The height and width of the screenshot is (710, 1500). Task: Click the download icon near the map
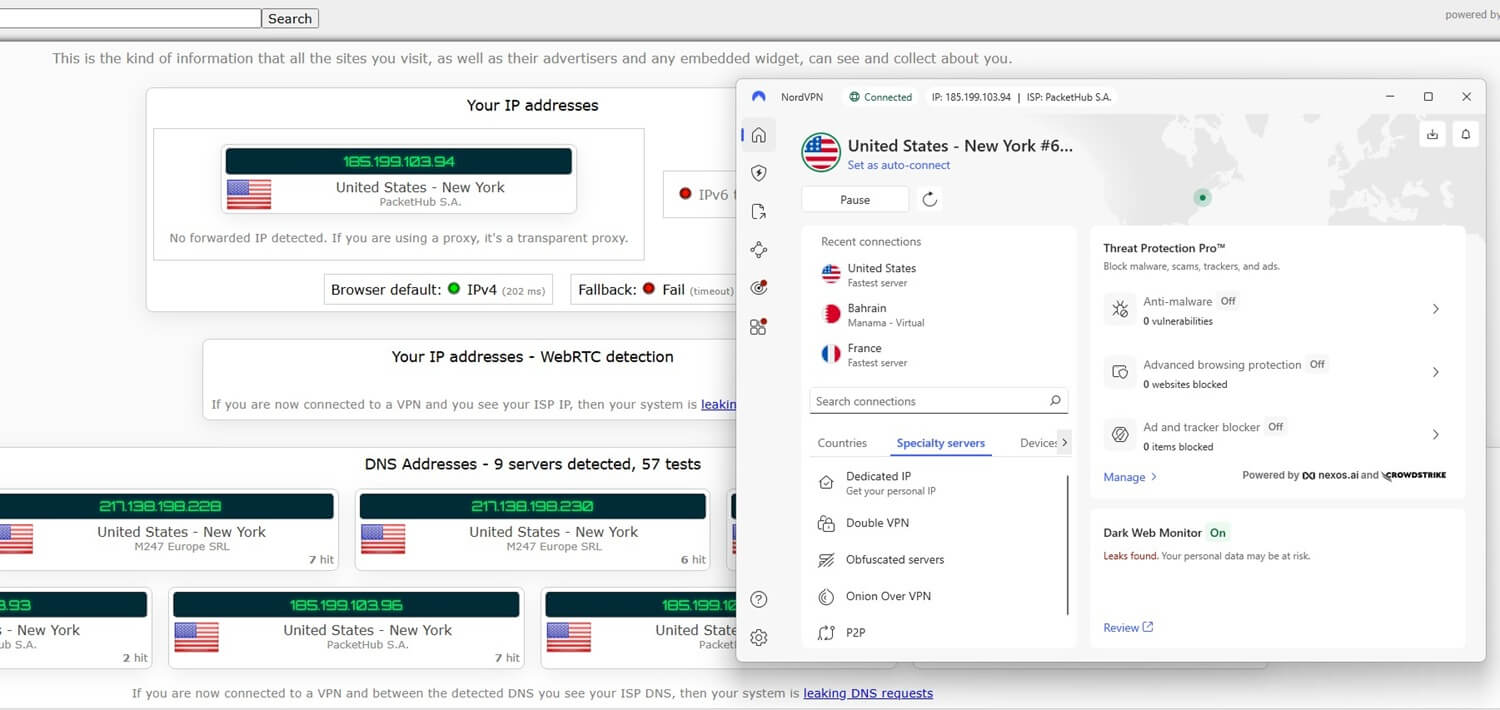coord(1431,134)
